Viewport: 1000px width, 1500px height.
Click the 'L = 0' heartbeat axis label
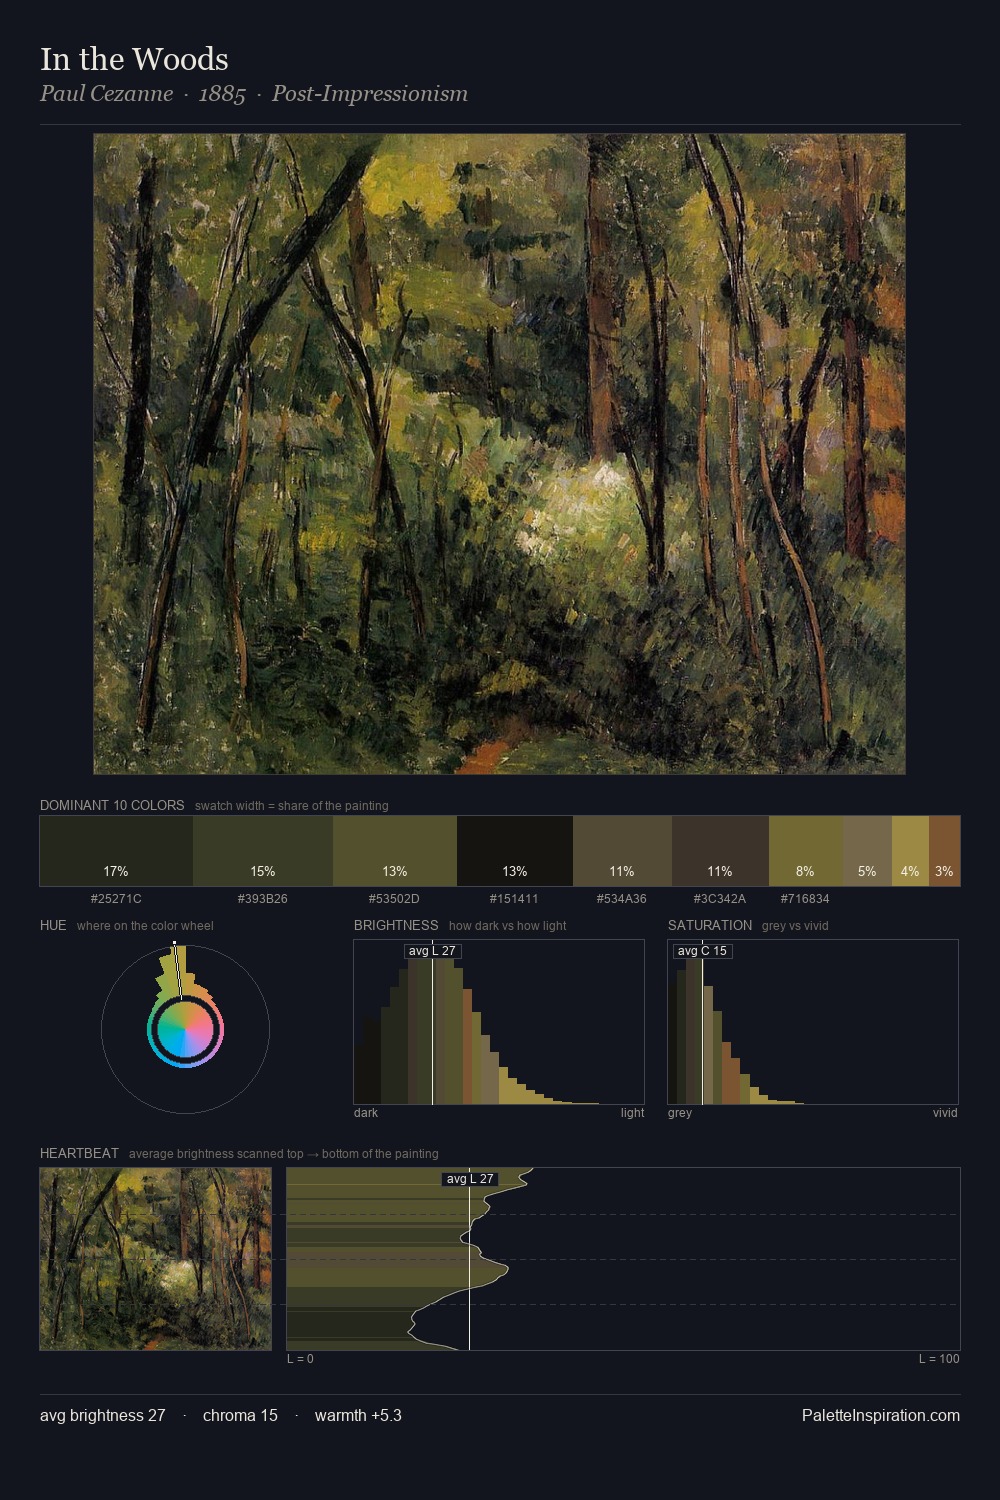tap(300, 1359)
